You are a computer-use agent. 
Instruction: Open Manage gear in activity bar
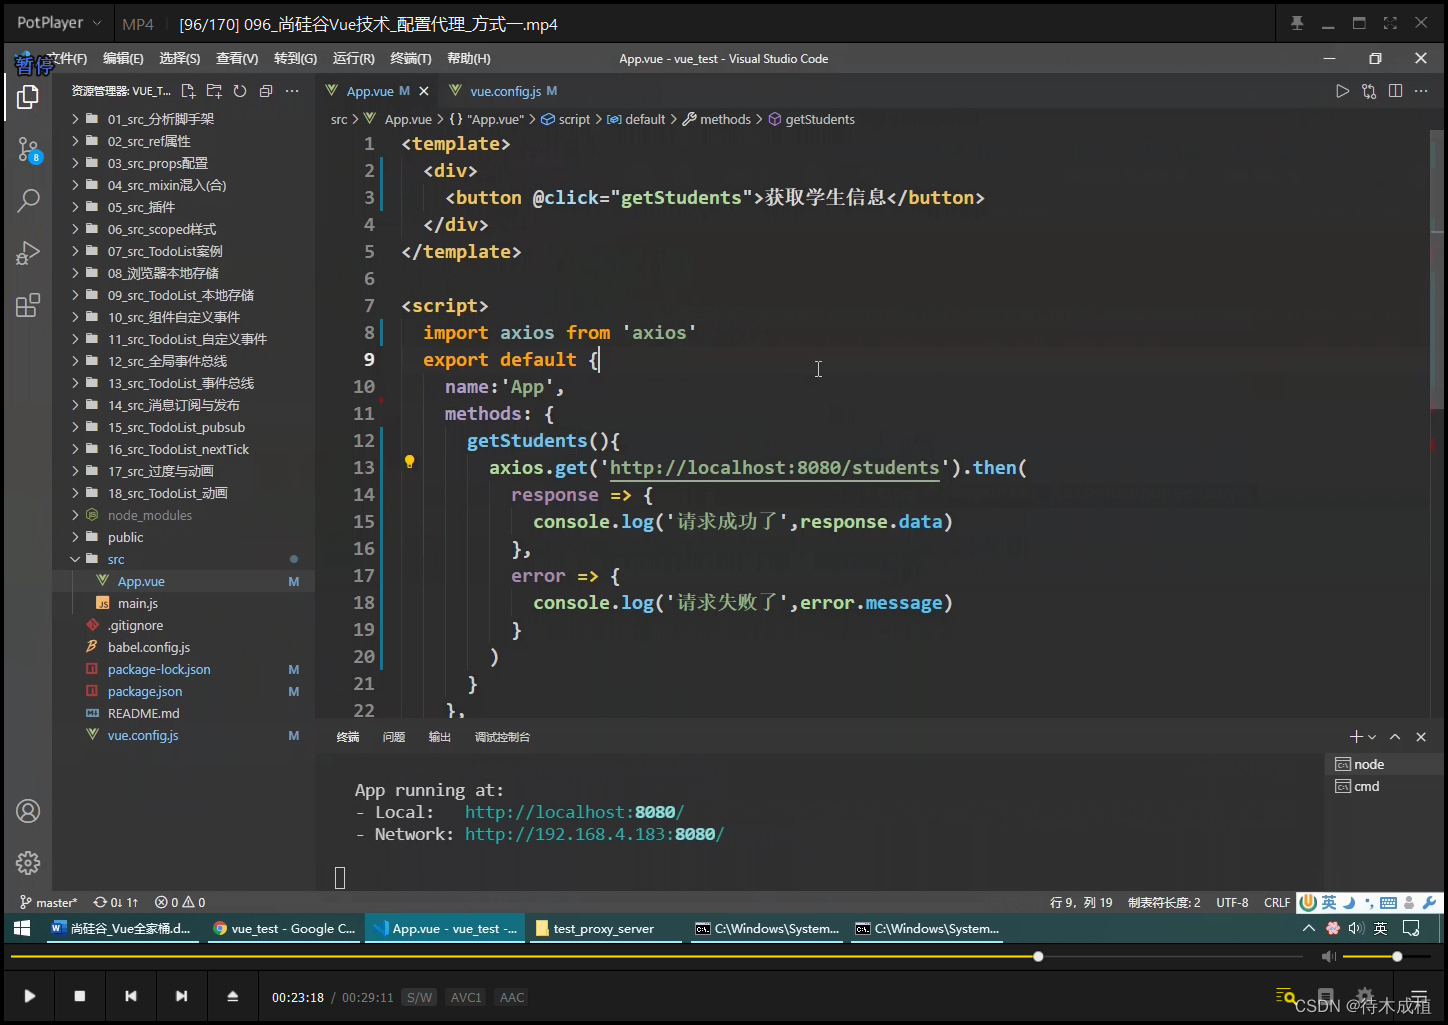[28, 862]
